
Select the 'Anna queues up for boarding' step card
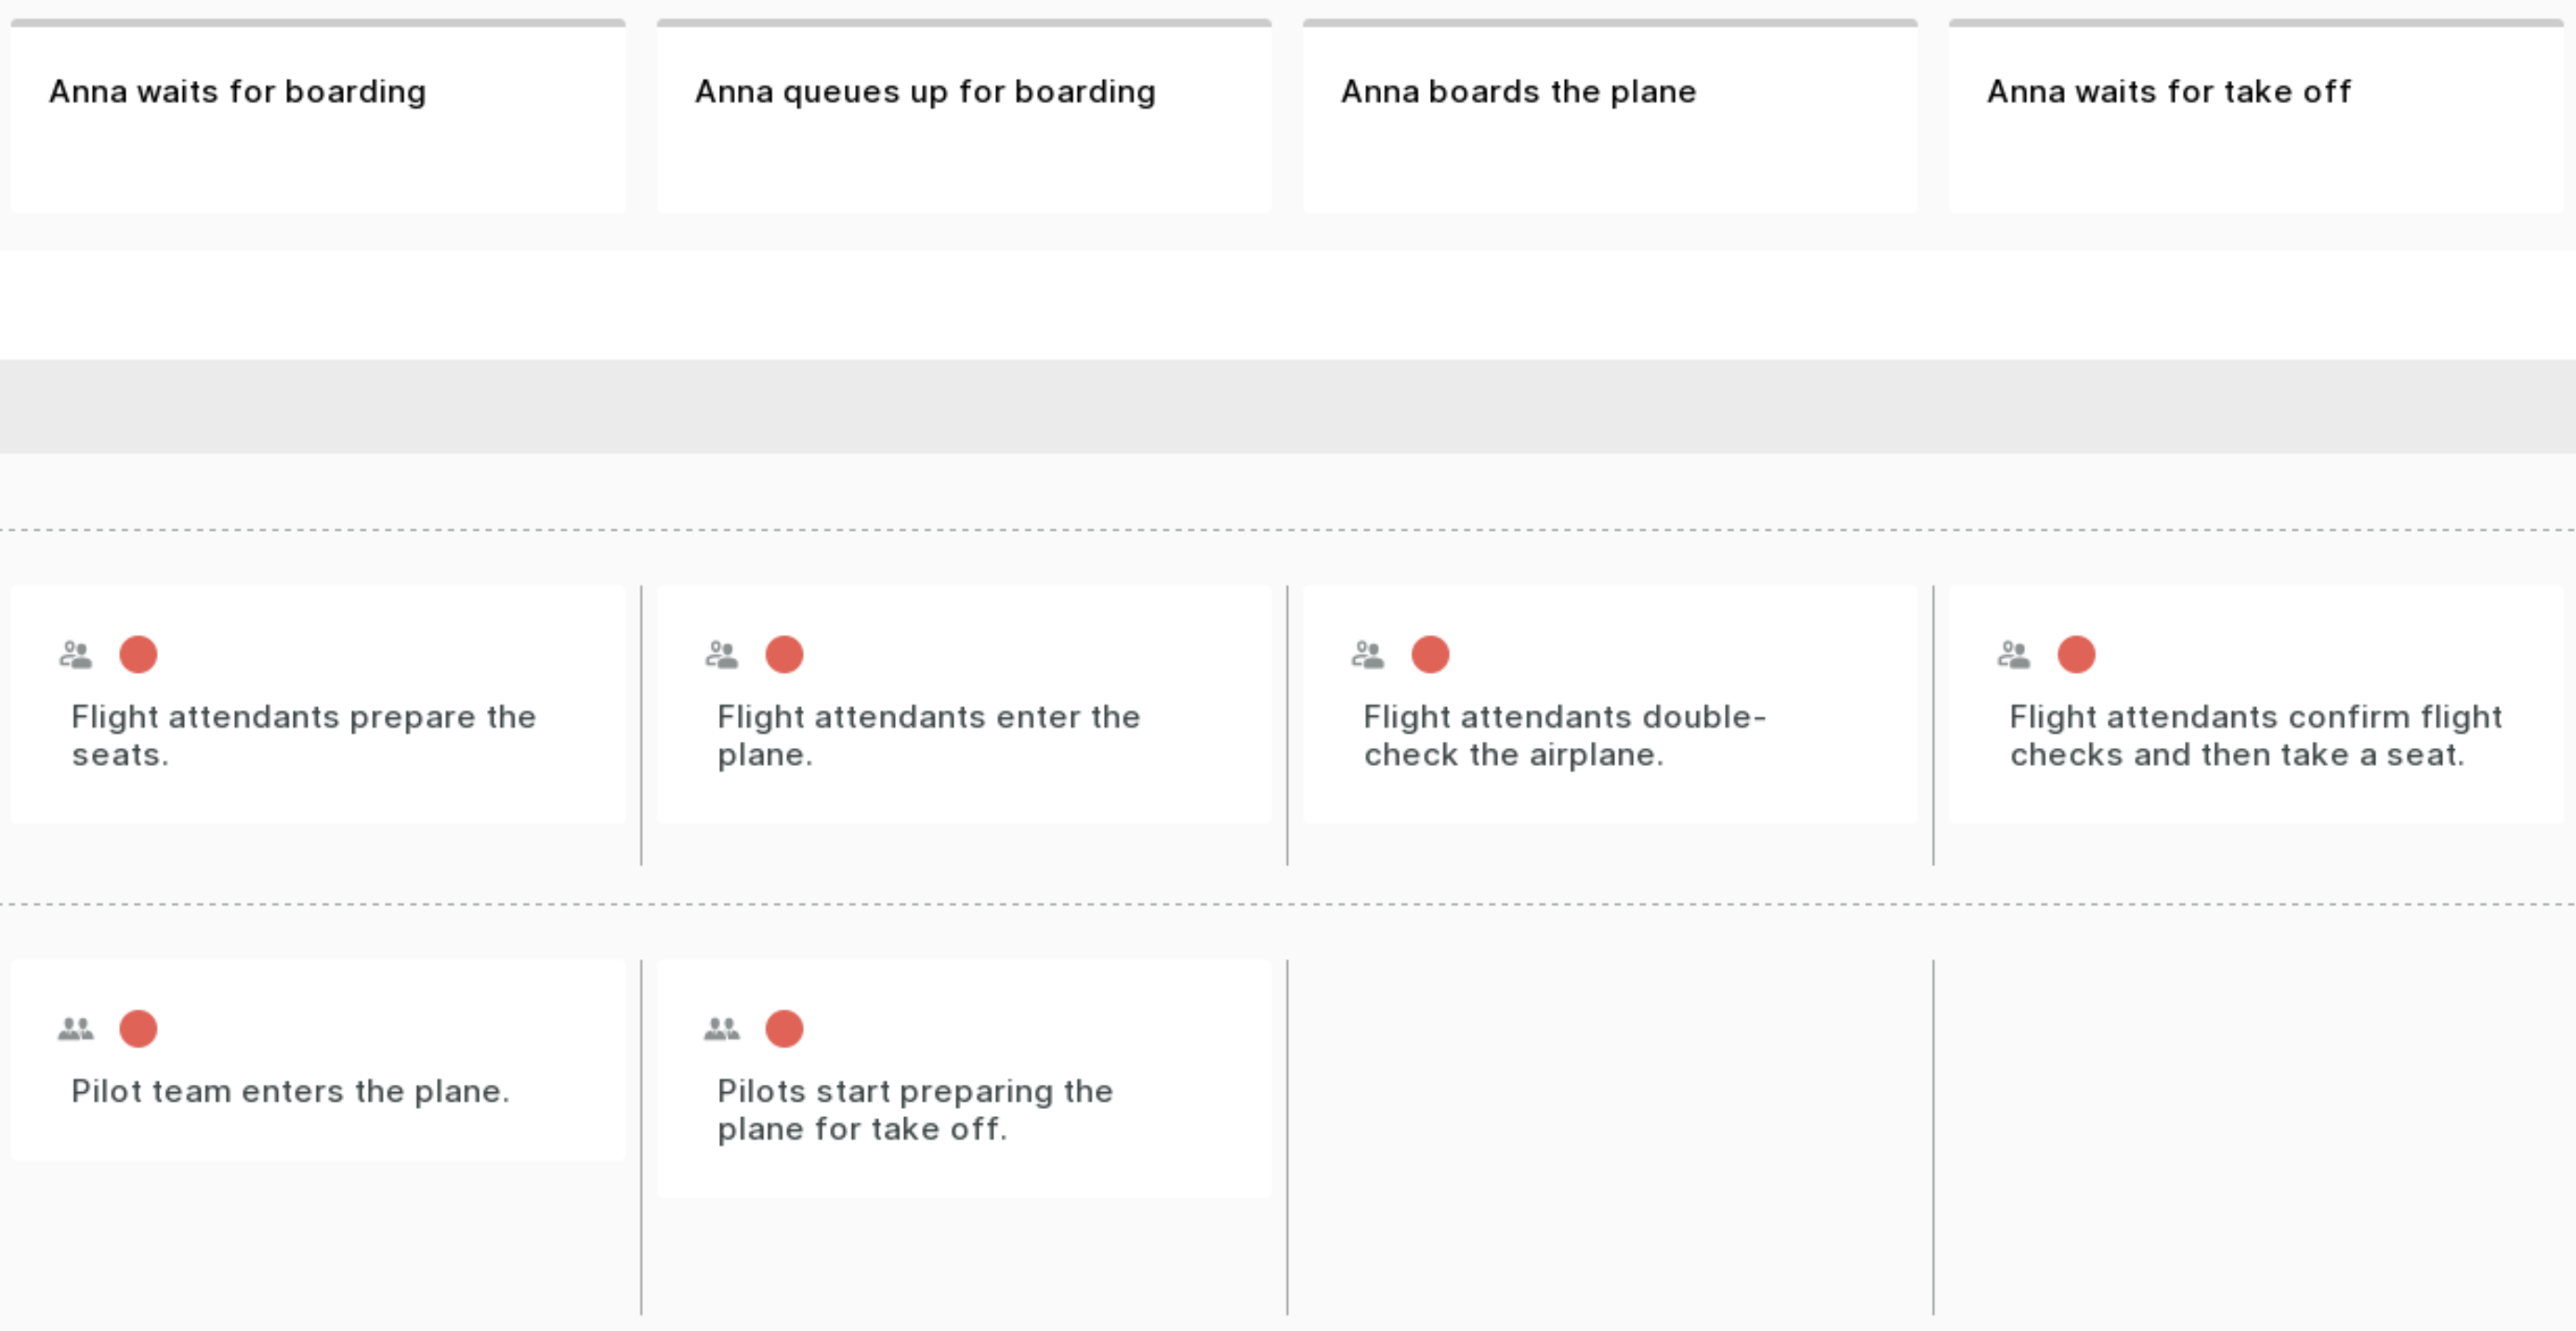click(964, 116)
